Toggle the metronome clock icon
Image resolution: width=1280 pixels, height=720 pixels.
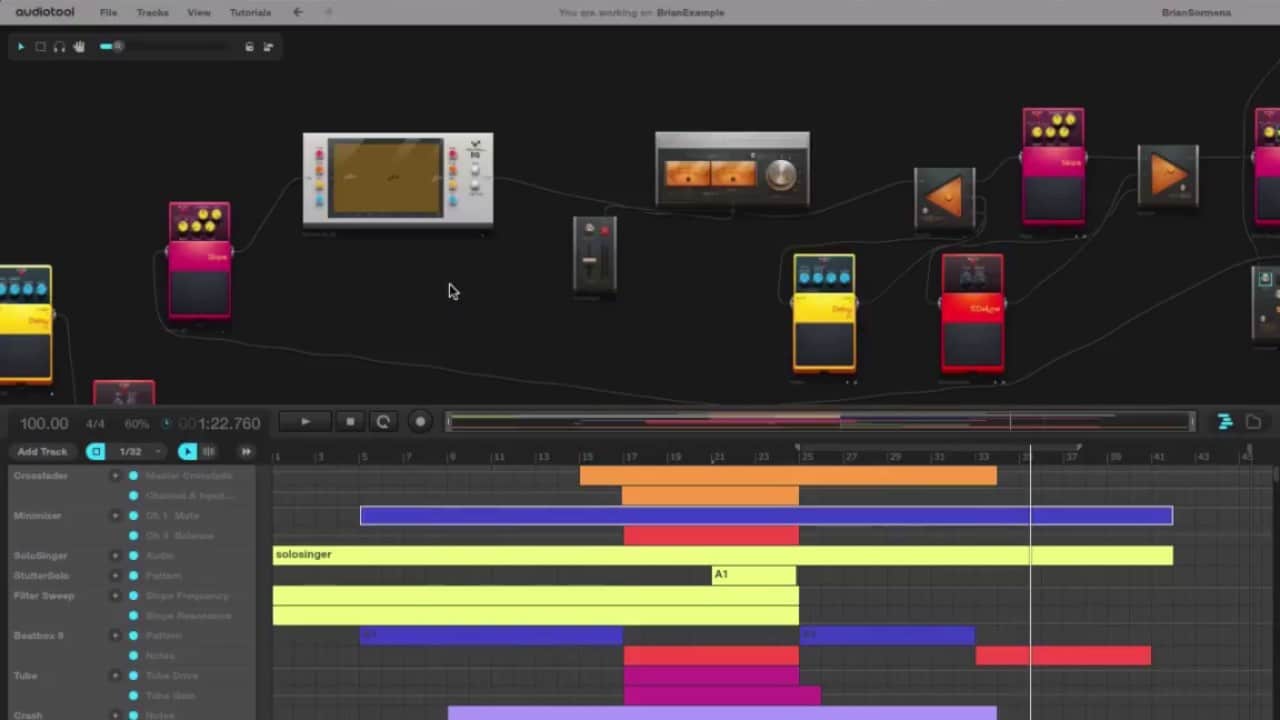click(166, 424)
